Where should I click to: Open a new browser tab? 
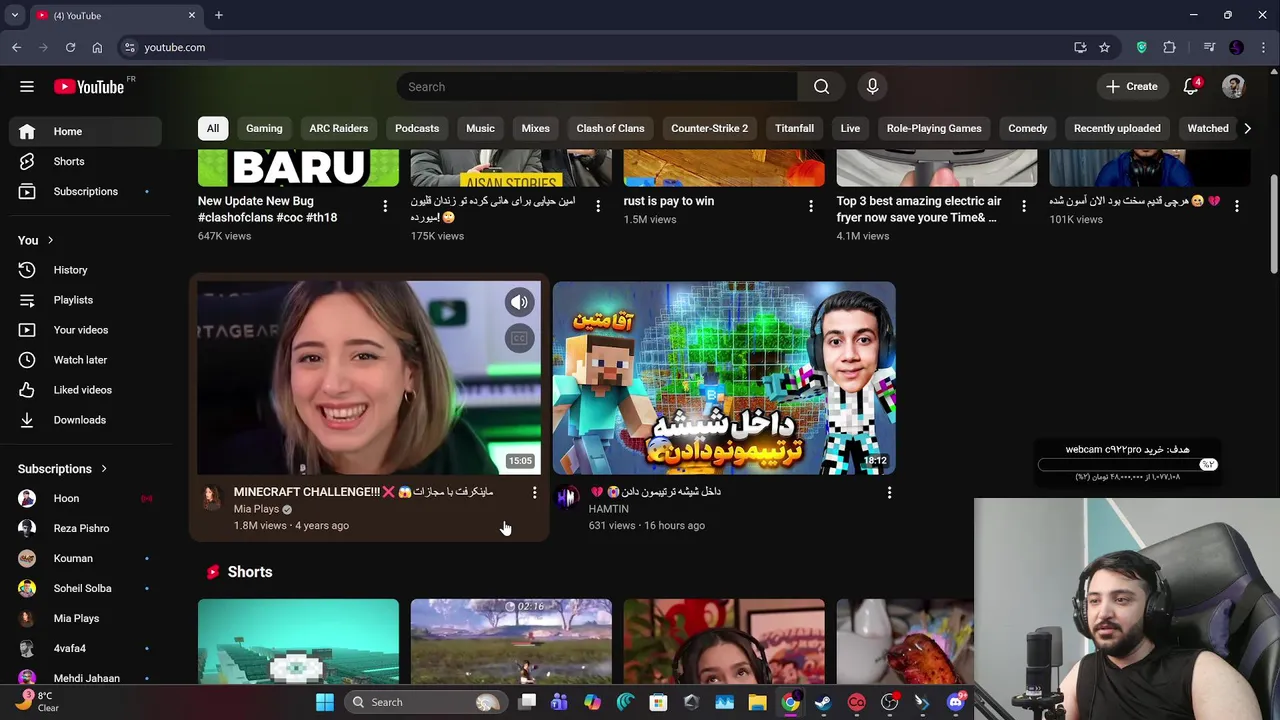click(x=218, y=15)
